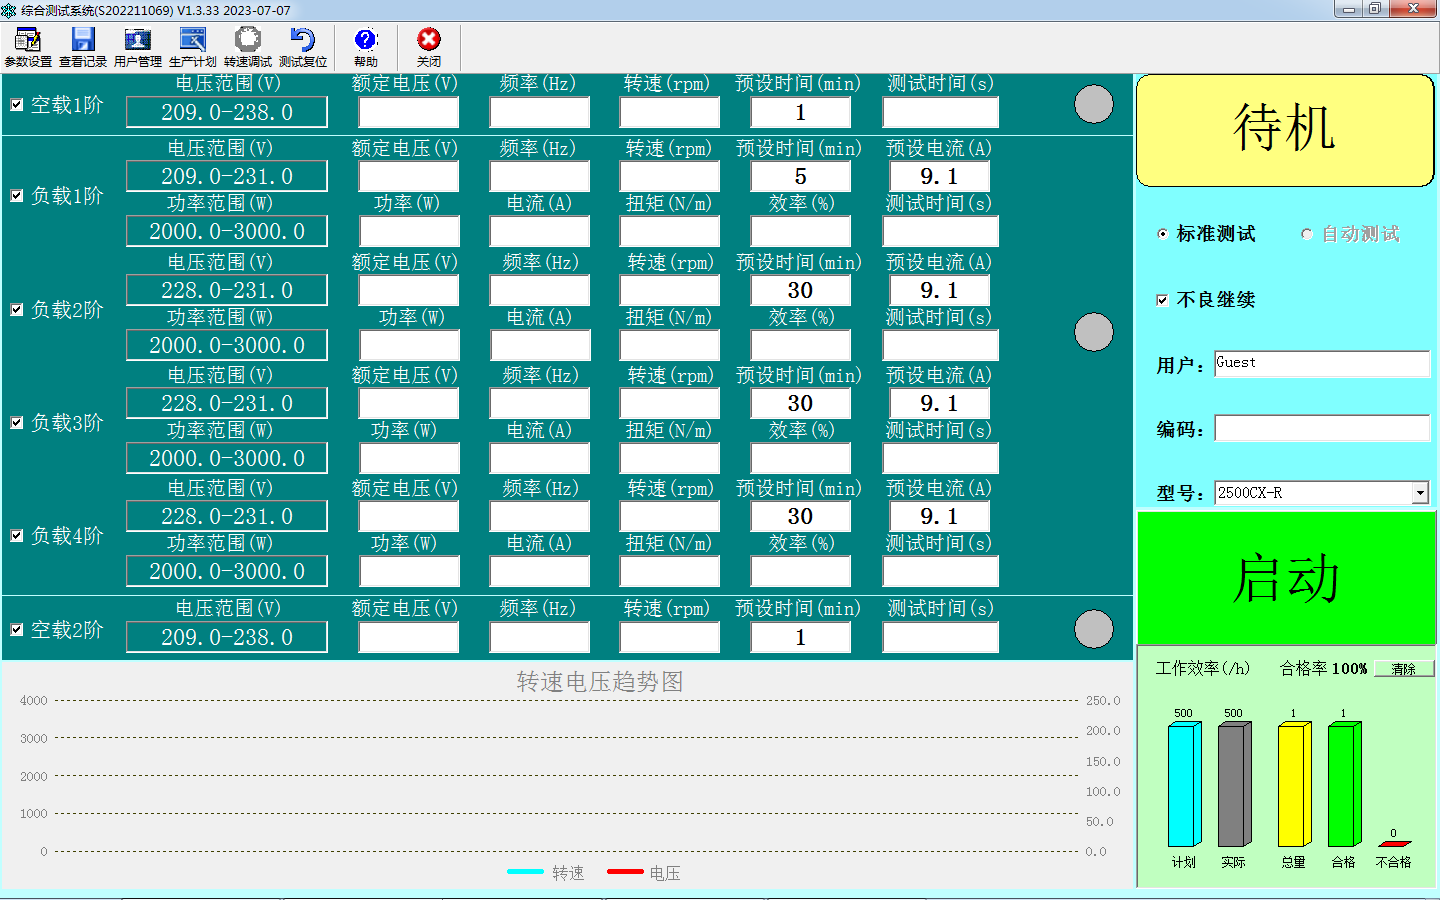Toggle the 不良继续 checkbox
Image resolution: width=1440 pixels, height=900 pixels.
(1162, 300)
